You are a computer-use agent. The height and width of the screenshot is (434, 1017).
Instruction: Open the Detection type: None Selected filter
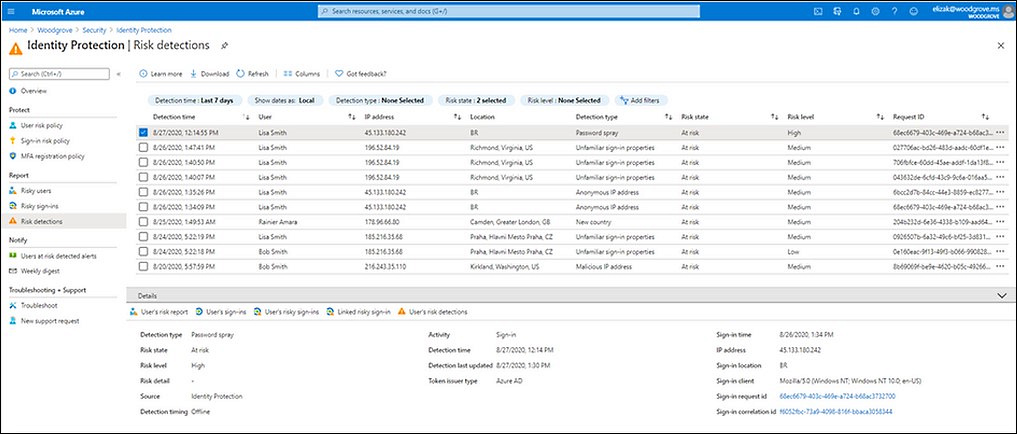click(379, 101)
